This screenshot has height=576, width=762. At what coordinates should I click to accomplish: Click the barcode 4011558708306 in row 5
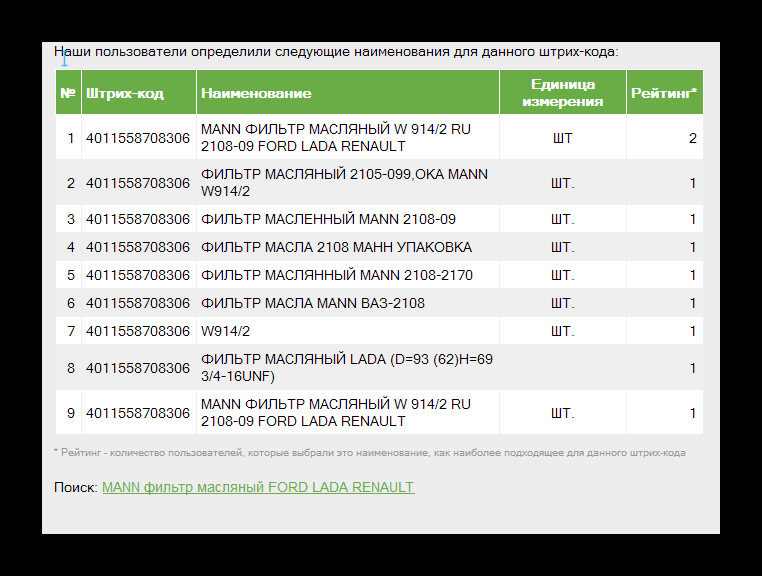(x=138, y=275)
